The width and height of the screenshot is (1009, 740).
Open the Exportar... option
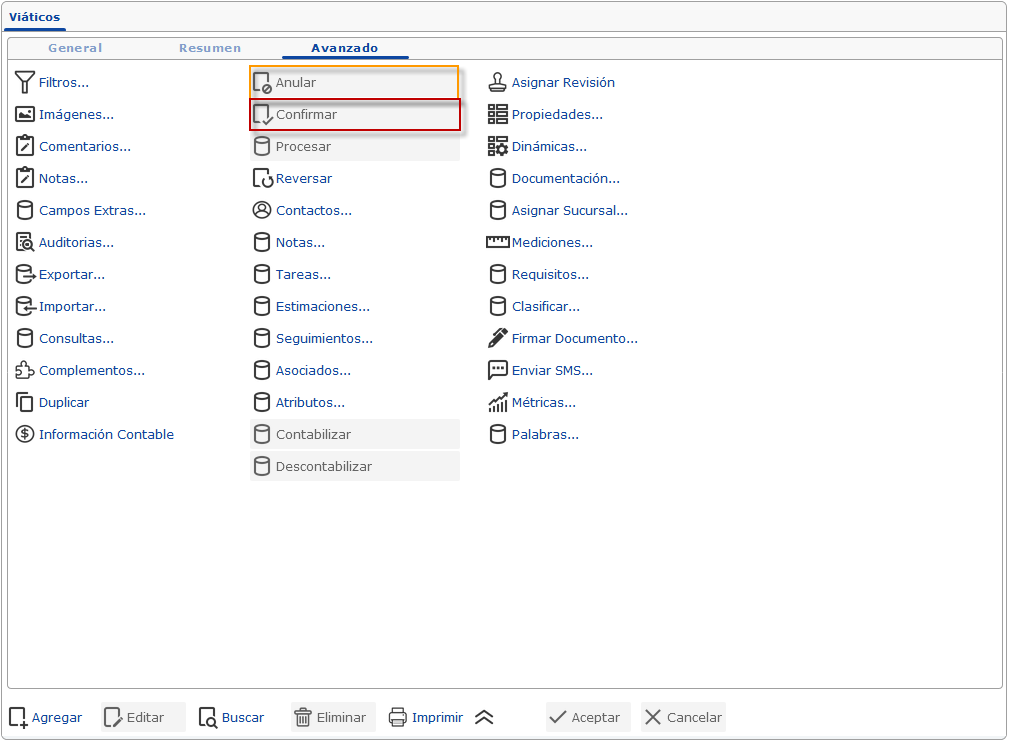(x=71, y=275)
